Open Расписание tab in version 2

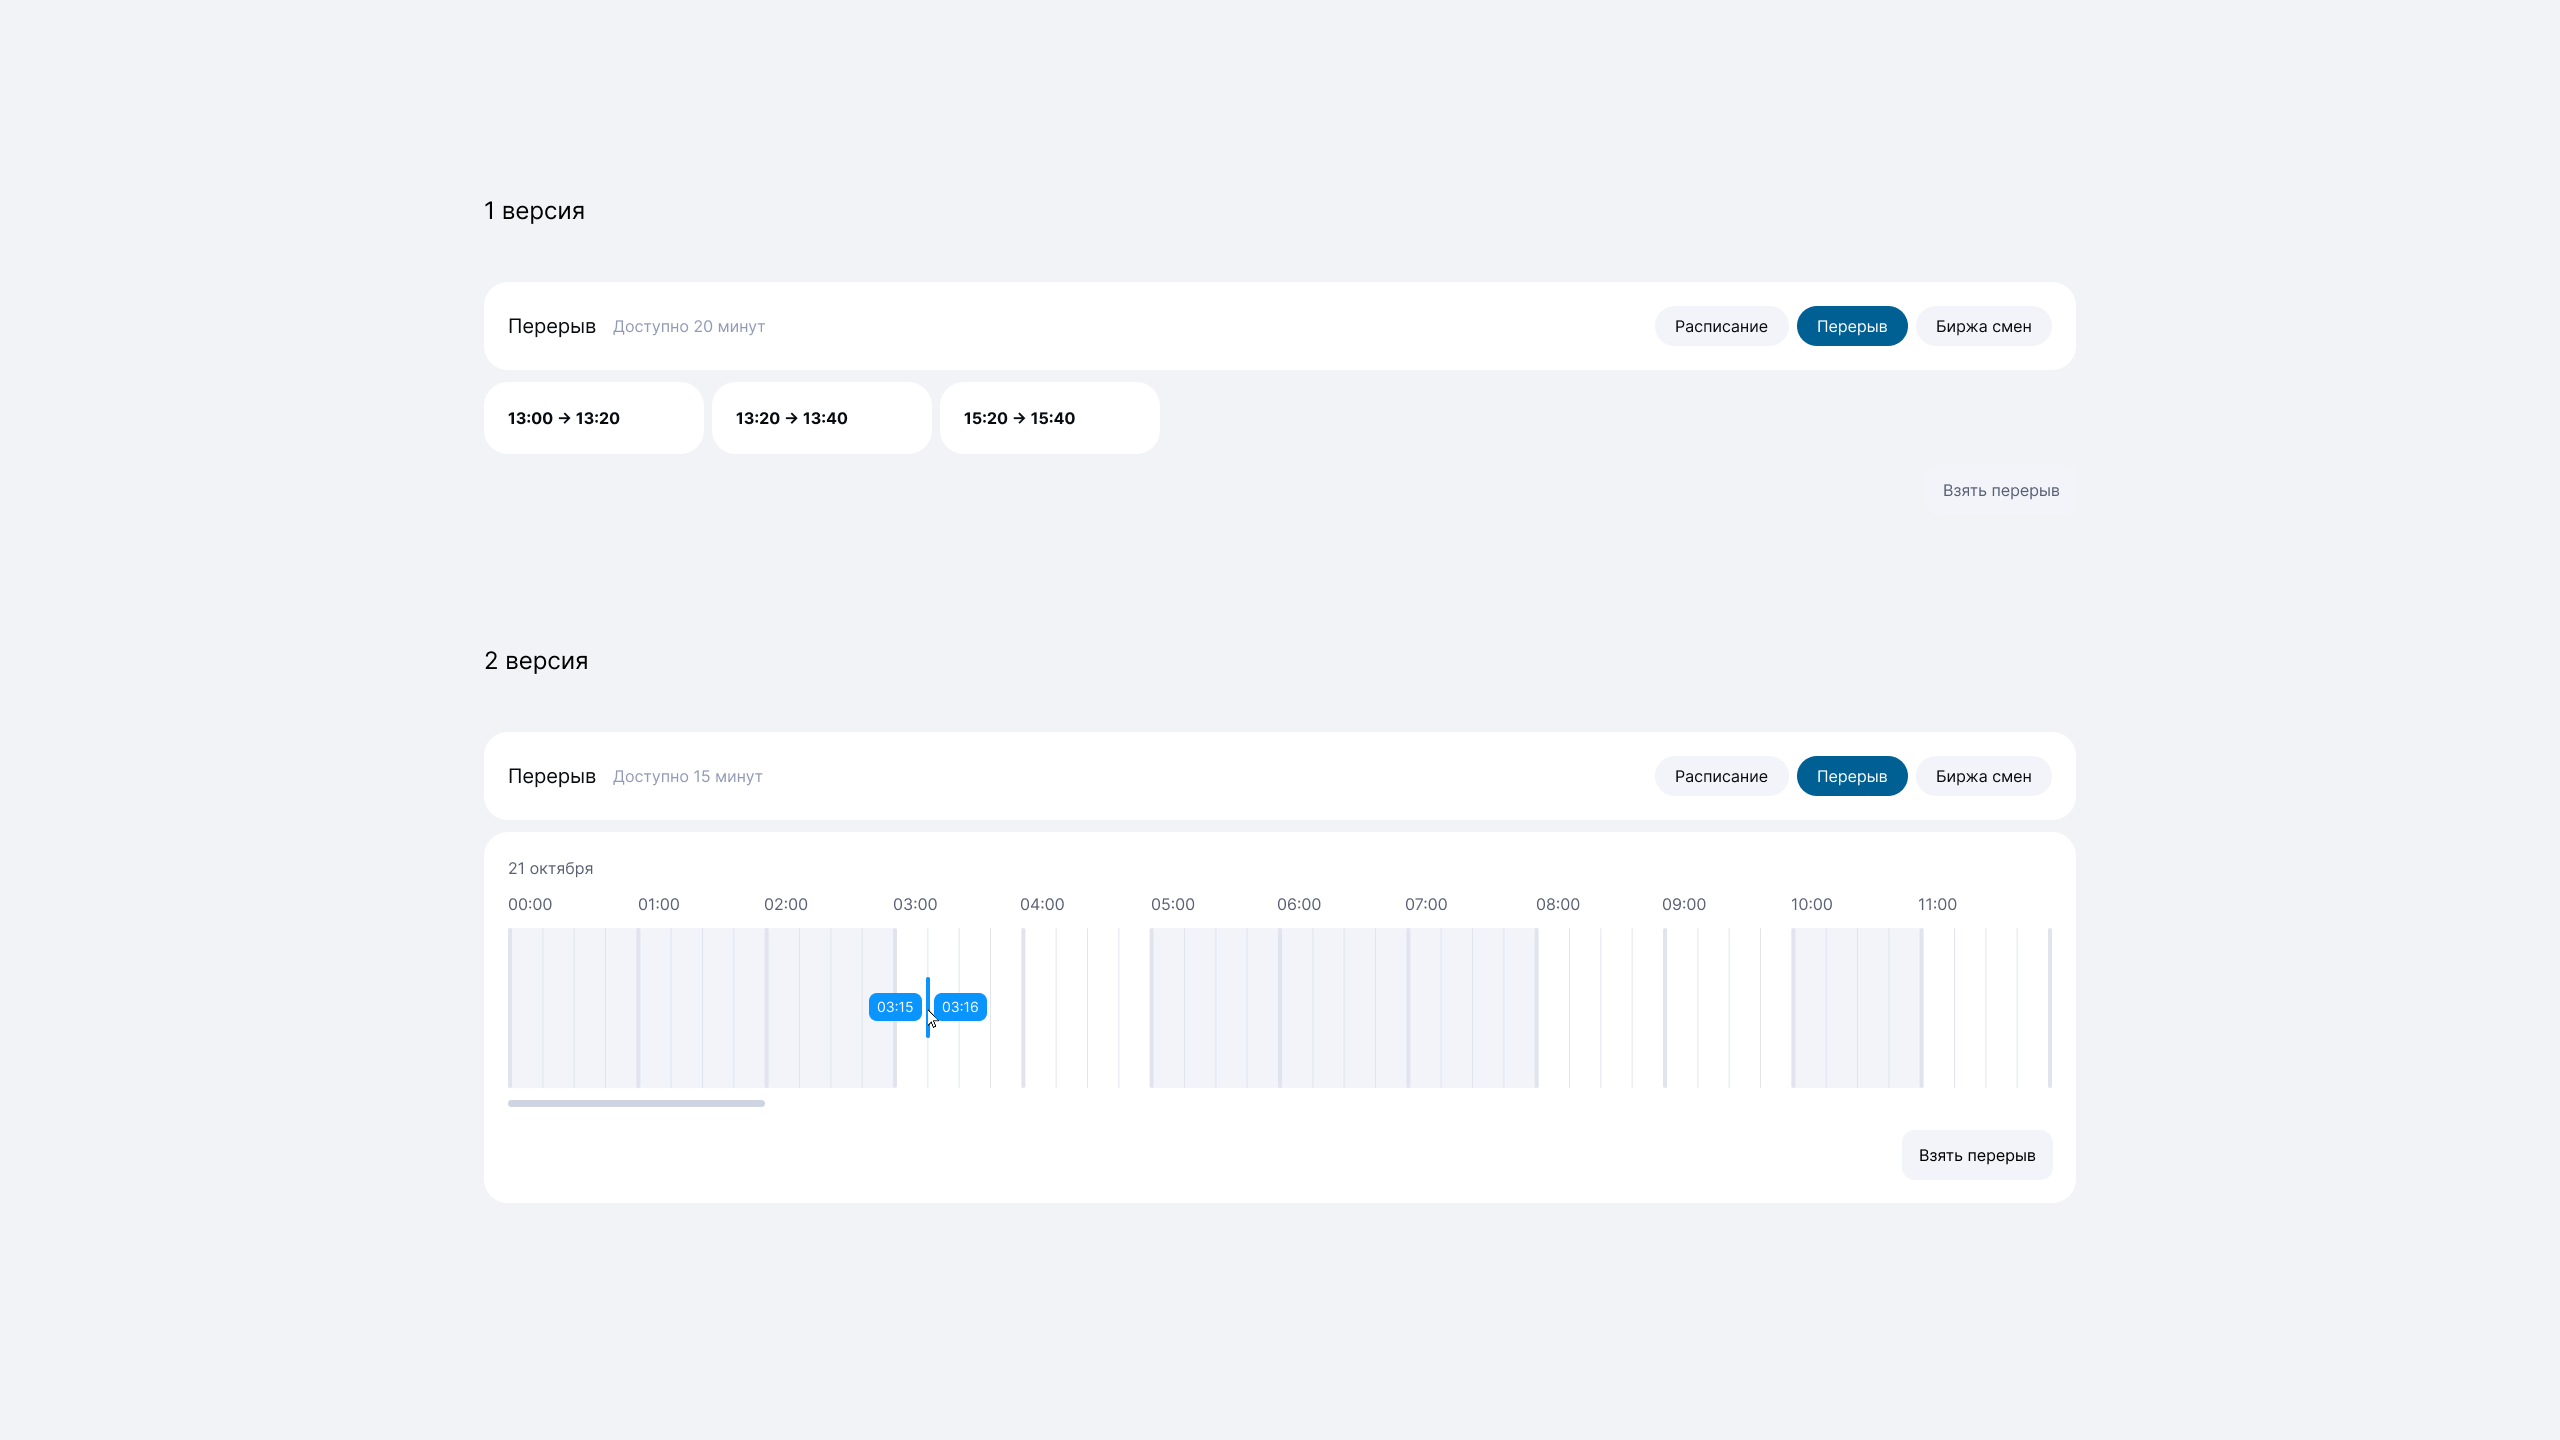(1720, 776)
